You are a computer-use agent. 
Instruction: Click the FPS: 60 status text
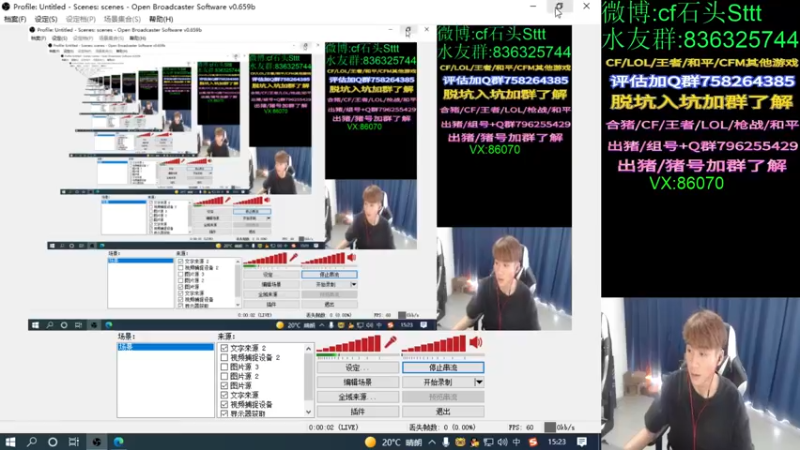(521, 427)
